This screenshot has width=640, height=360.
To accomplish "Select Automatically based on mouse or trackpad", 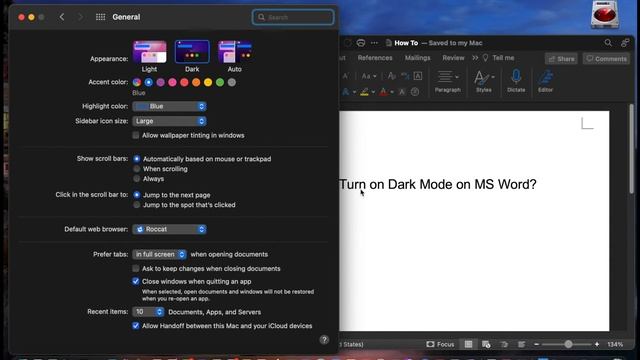I will 137,159.
